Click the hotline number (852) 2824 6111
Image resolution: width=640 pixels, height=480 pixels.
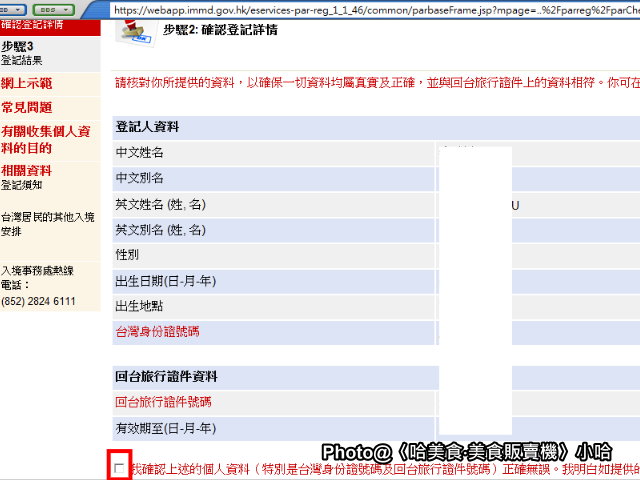coord(38,302)
